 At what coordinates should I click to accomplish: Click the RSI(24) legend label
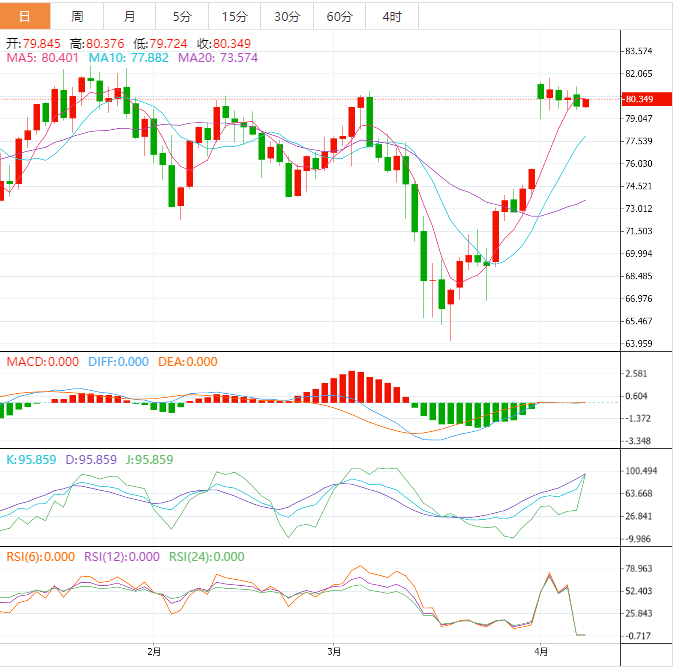(206, 557)
